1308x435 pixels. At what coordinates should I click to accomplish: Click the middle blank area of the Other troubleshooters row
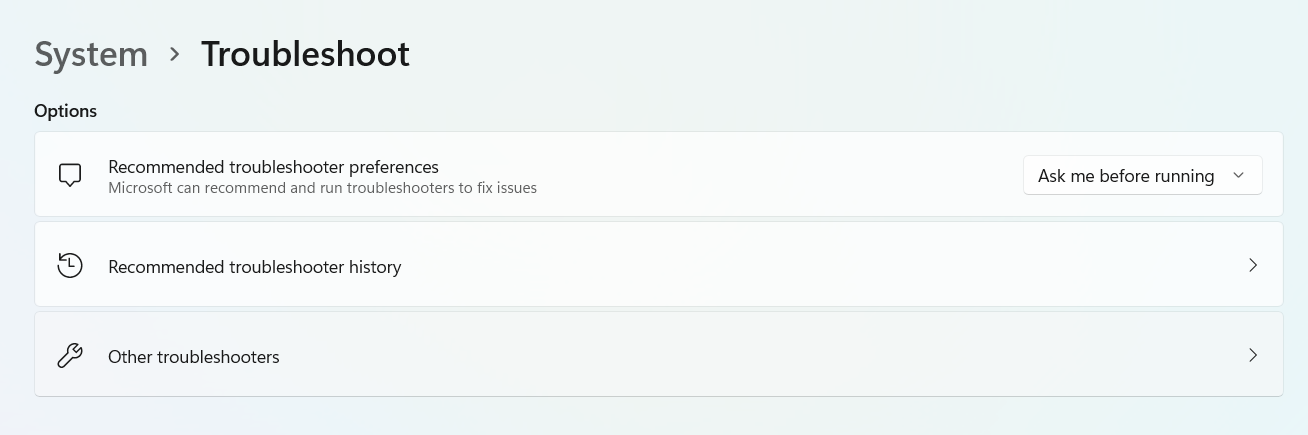(x=750, y=356)
